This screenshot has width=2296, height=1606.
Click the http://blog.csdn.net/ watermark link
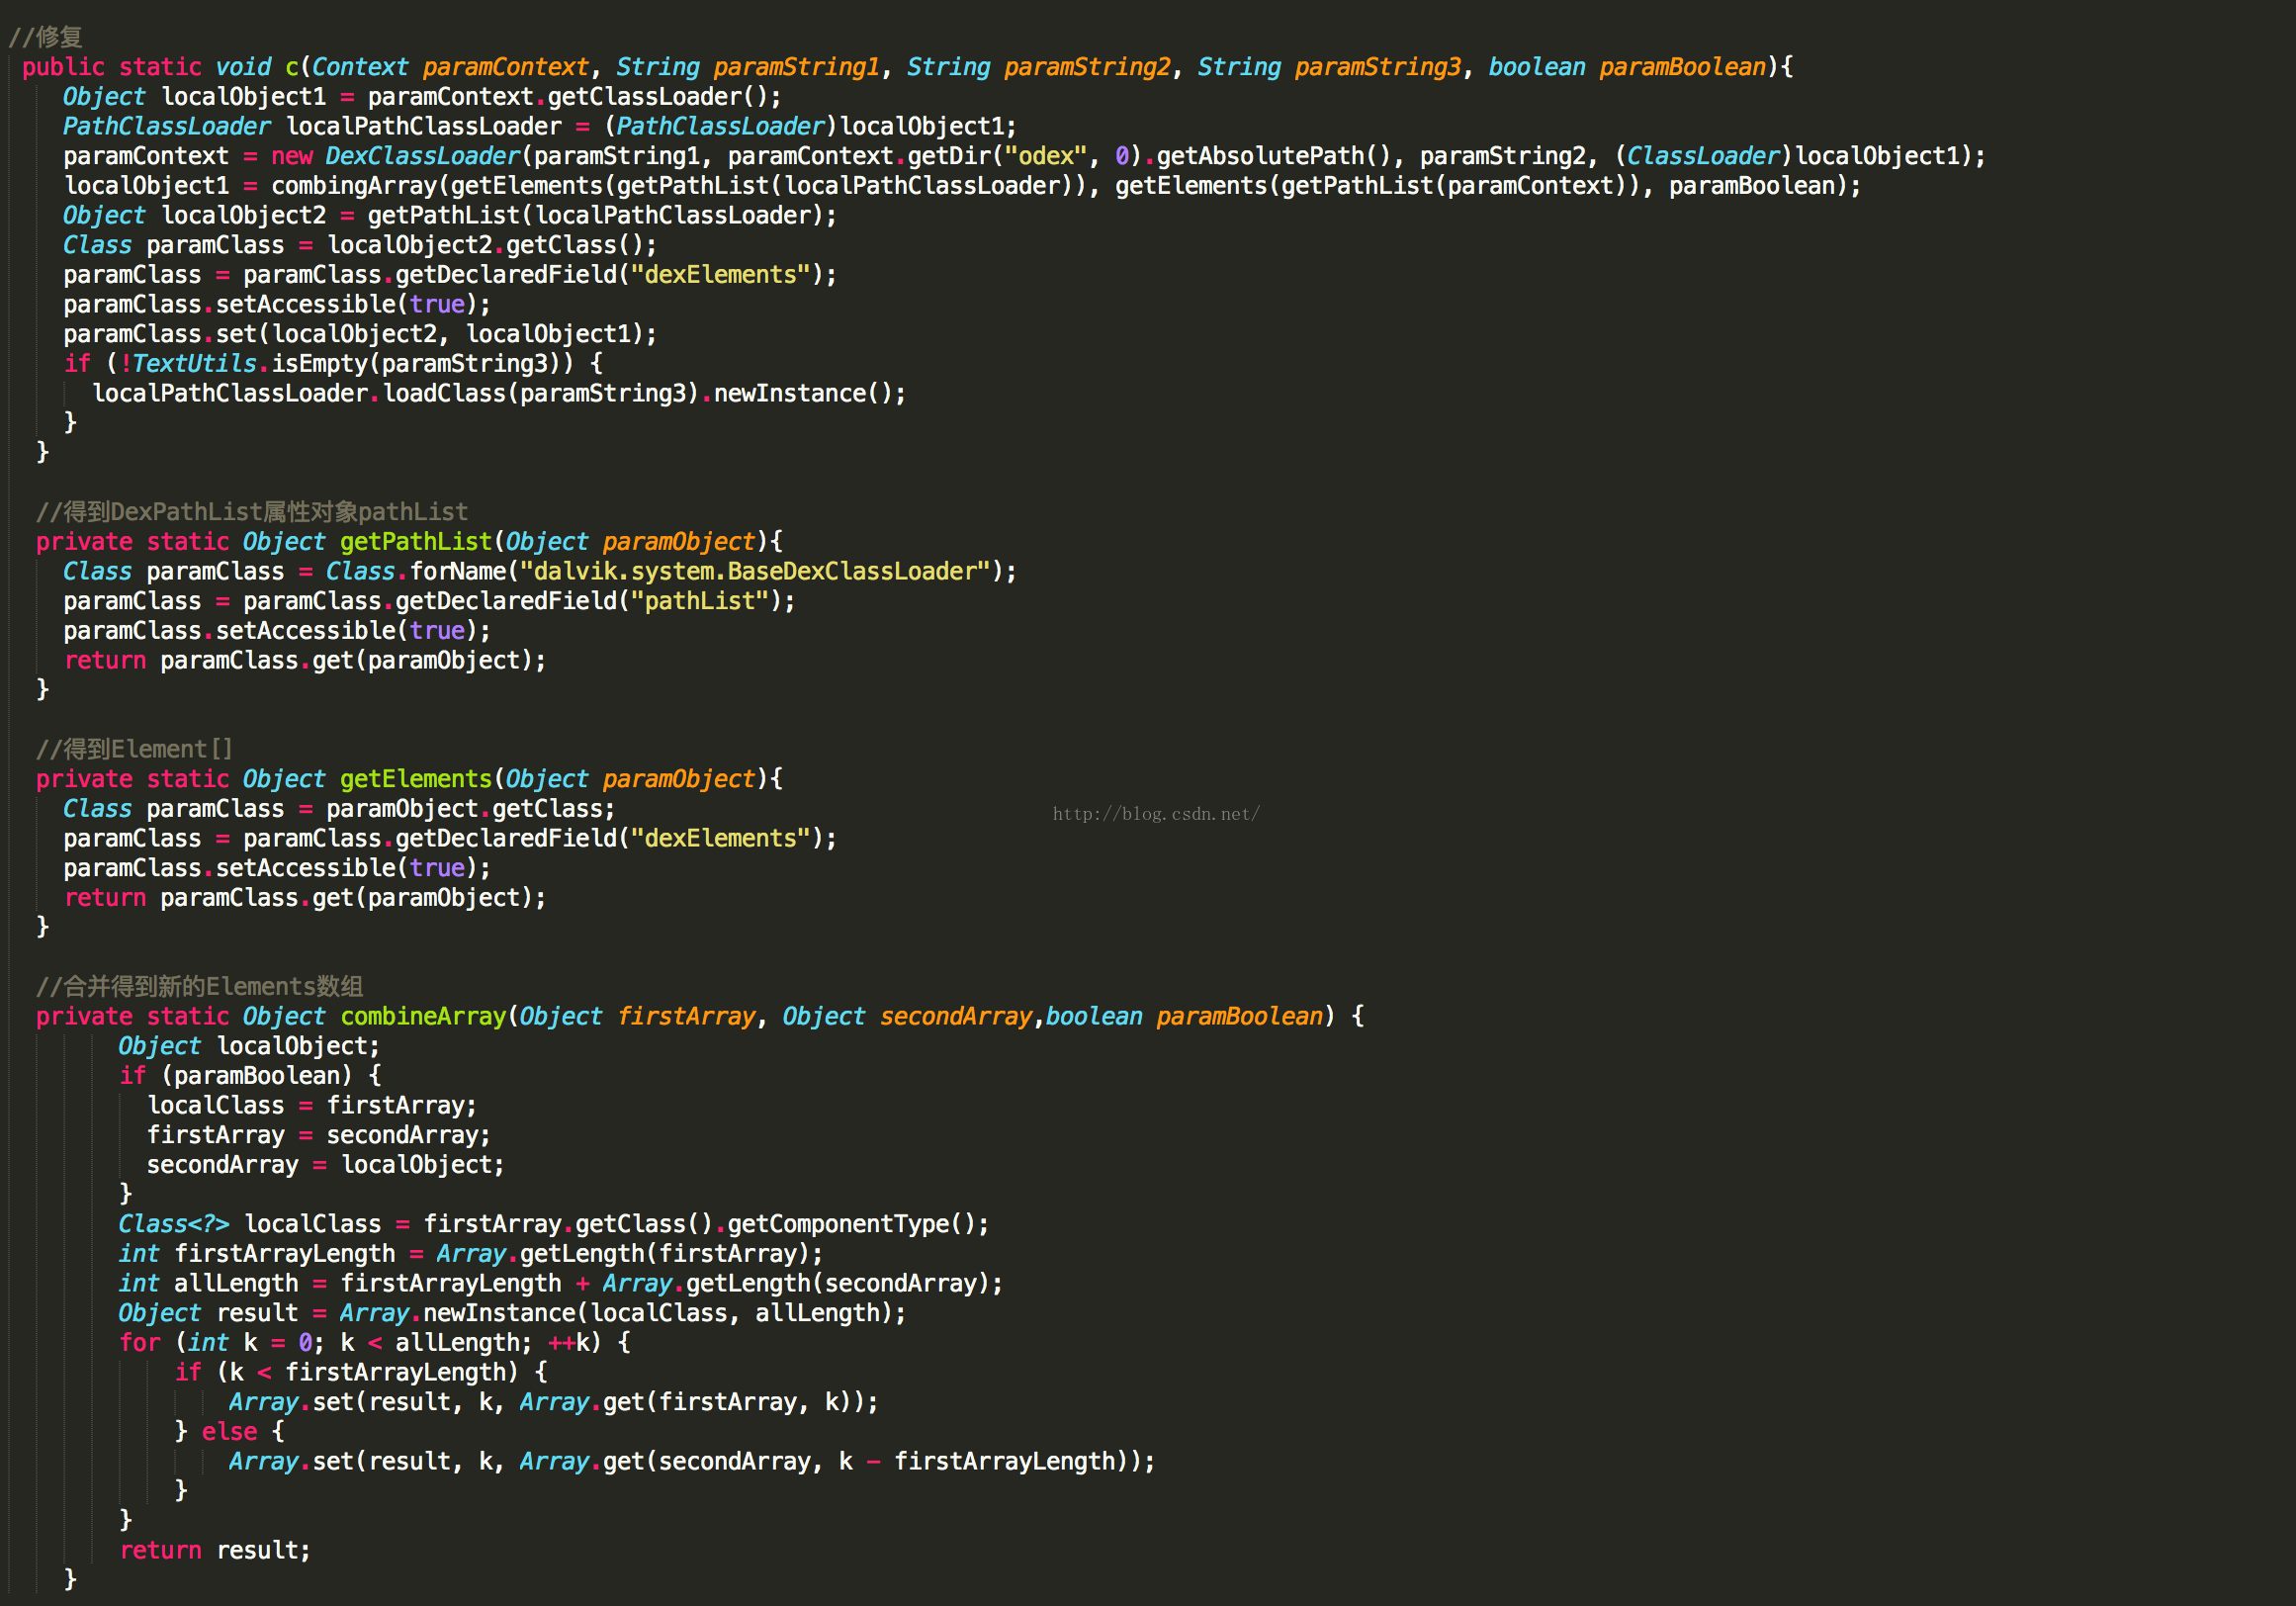[x=1155, y=814]
